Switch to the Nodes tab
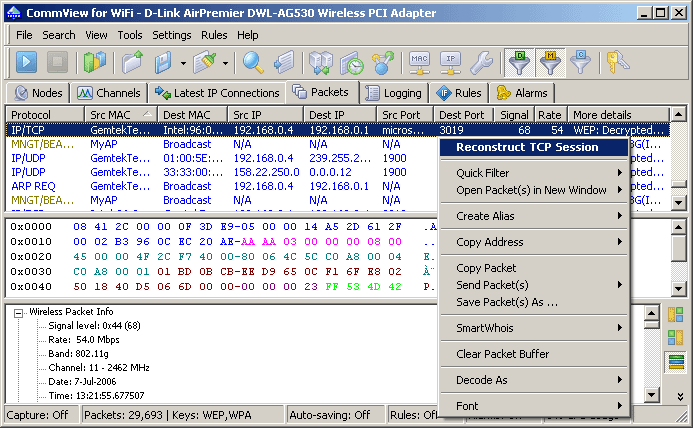This screenshot has width=693, height=428. pyautogui.click(x=38, y=93)
